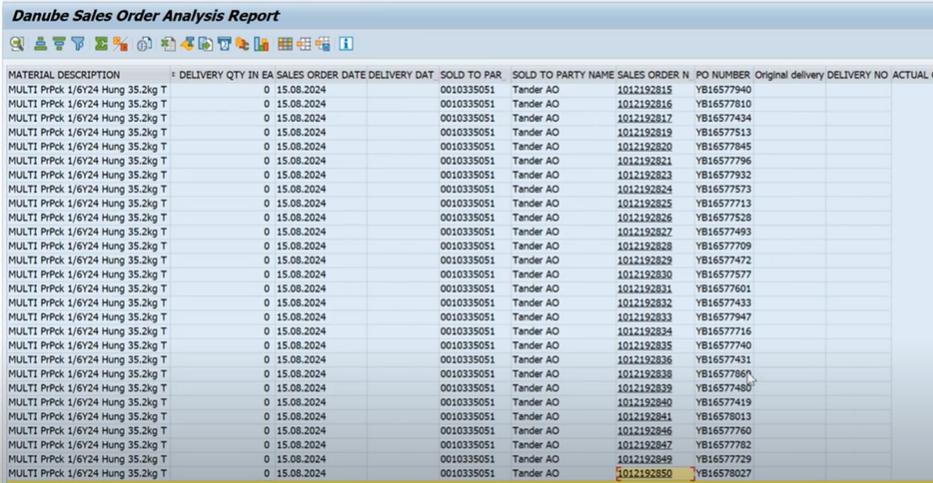
Task: Change layout grid icon
Action: 286,43
